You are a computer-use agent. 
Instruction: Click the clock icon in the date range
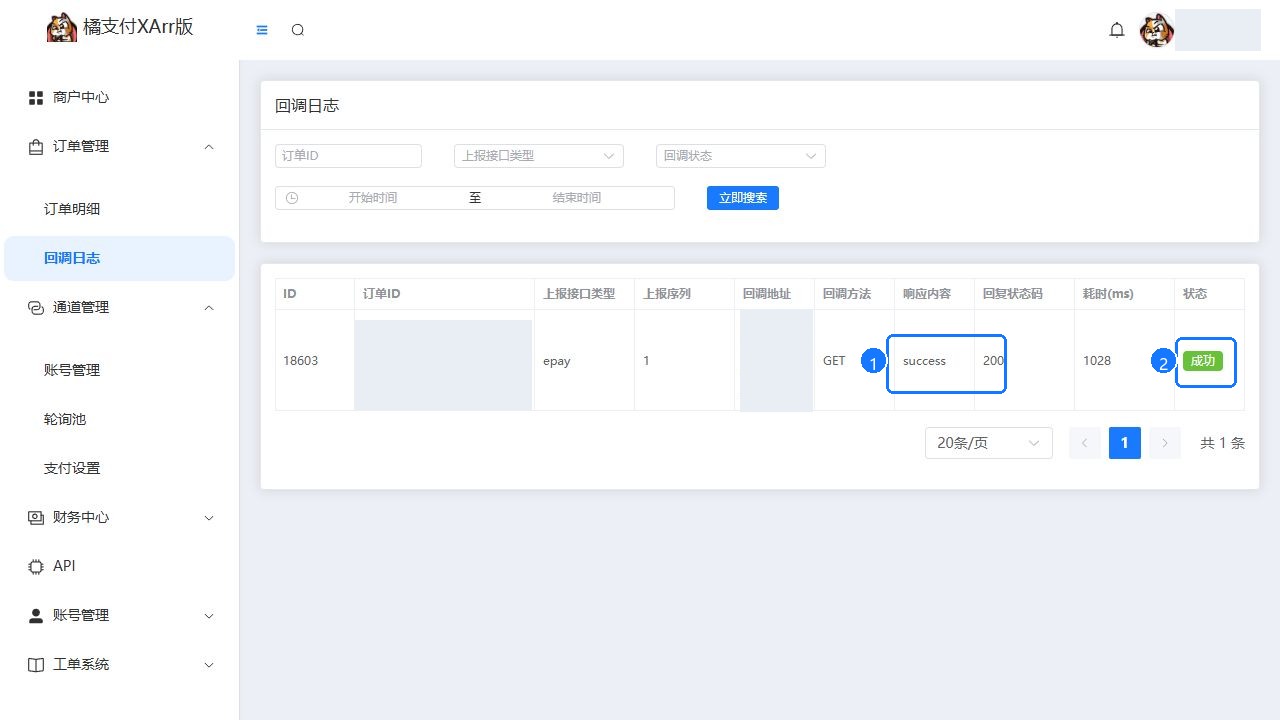[x=292, y=198]
